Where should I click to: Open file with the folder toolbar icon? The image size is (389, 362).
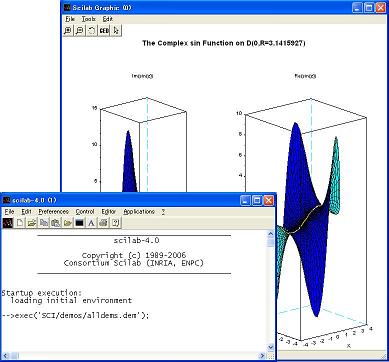tap(32, 223)
